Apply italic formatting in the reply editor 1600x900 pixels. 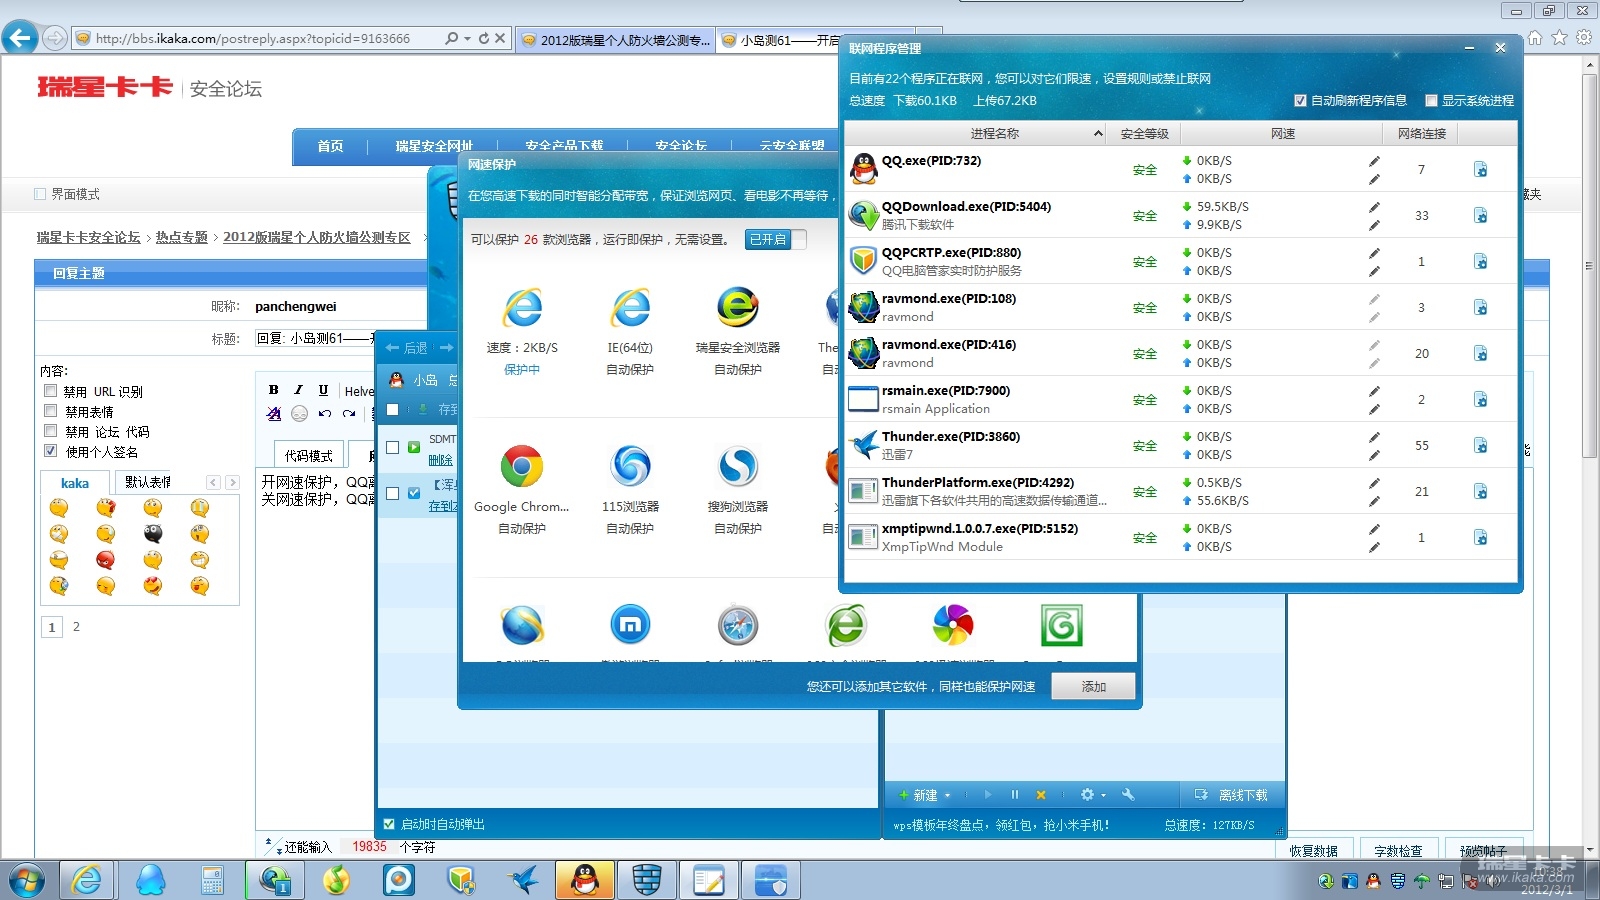tap(298, 390)
